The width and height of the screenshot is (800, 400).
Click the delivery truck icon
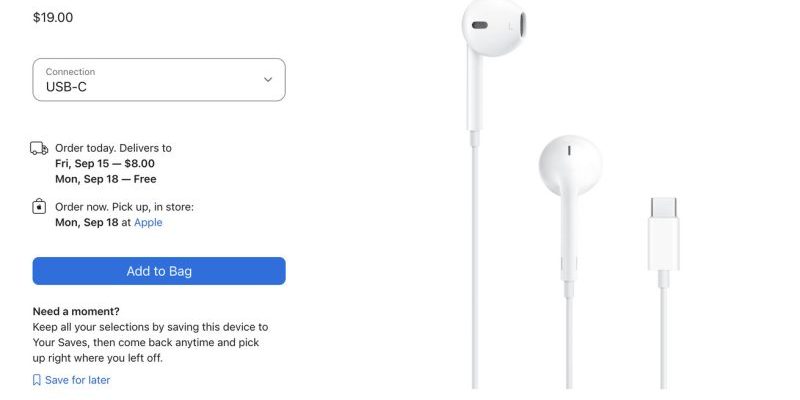tap(39, 148)
